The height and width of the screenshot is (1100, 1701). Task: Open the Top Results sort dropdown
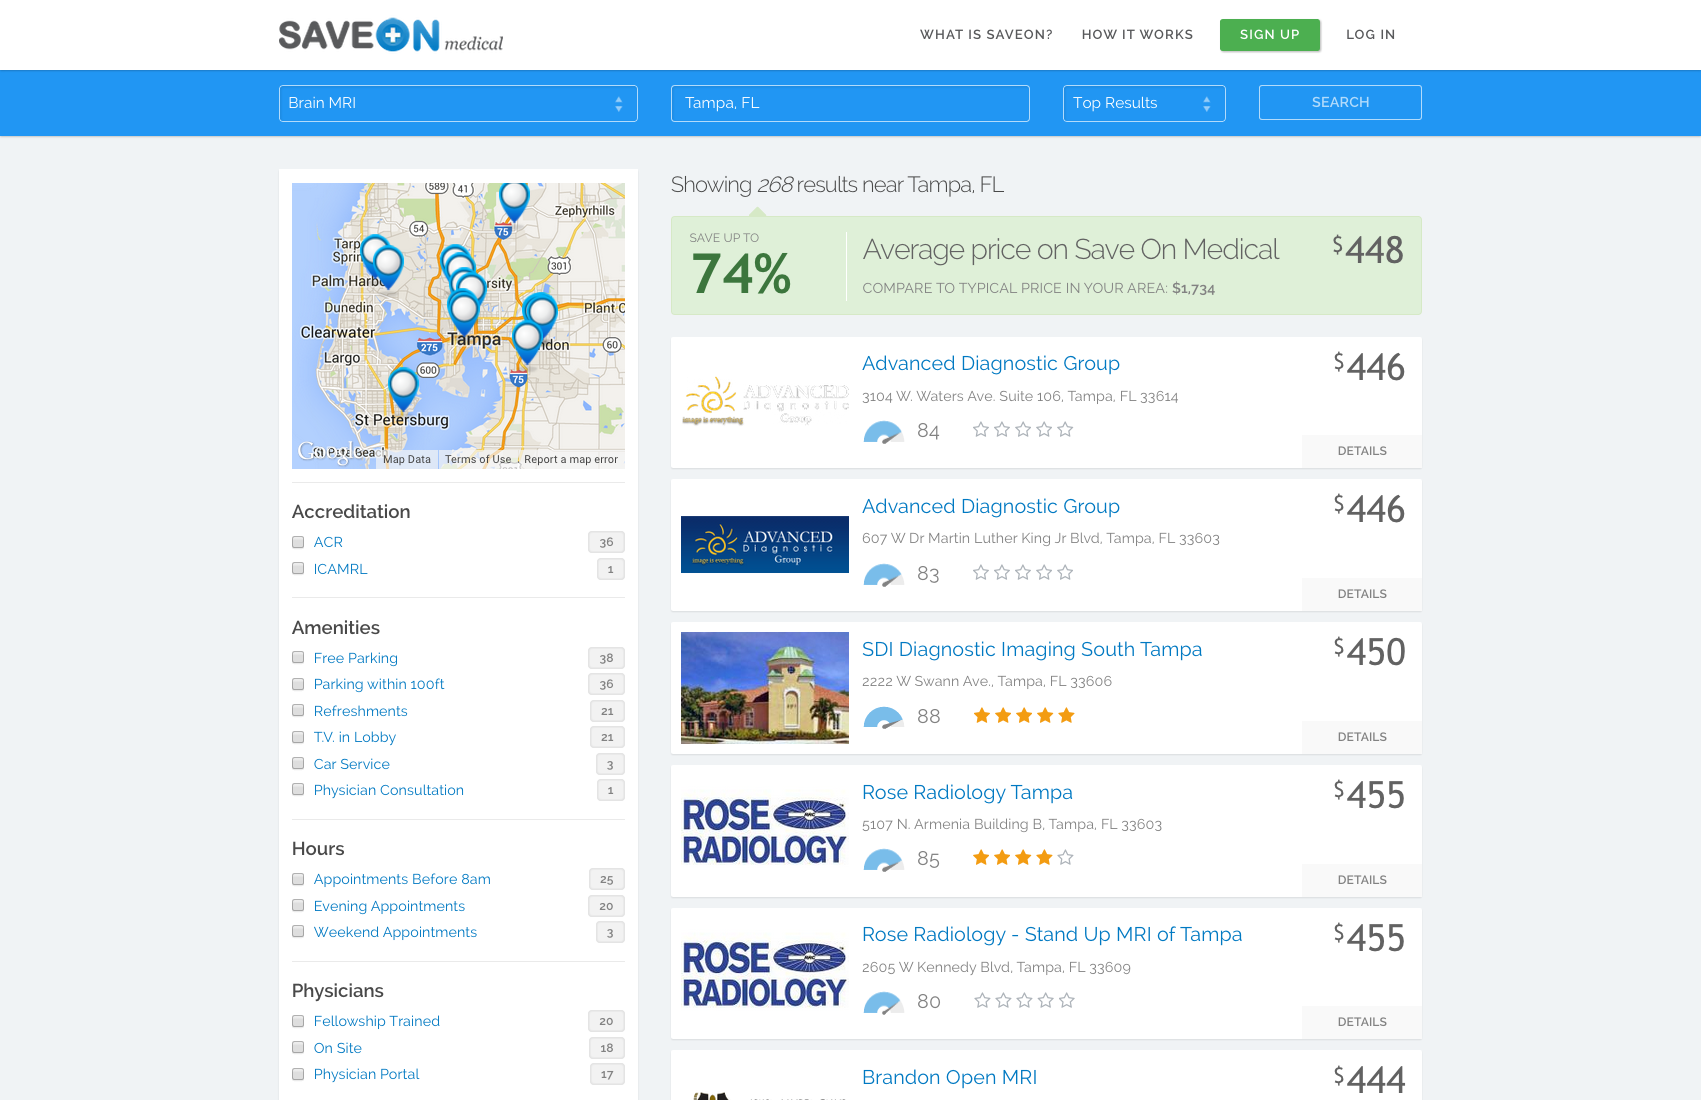tap(1144, 103)
